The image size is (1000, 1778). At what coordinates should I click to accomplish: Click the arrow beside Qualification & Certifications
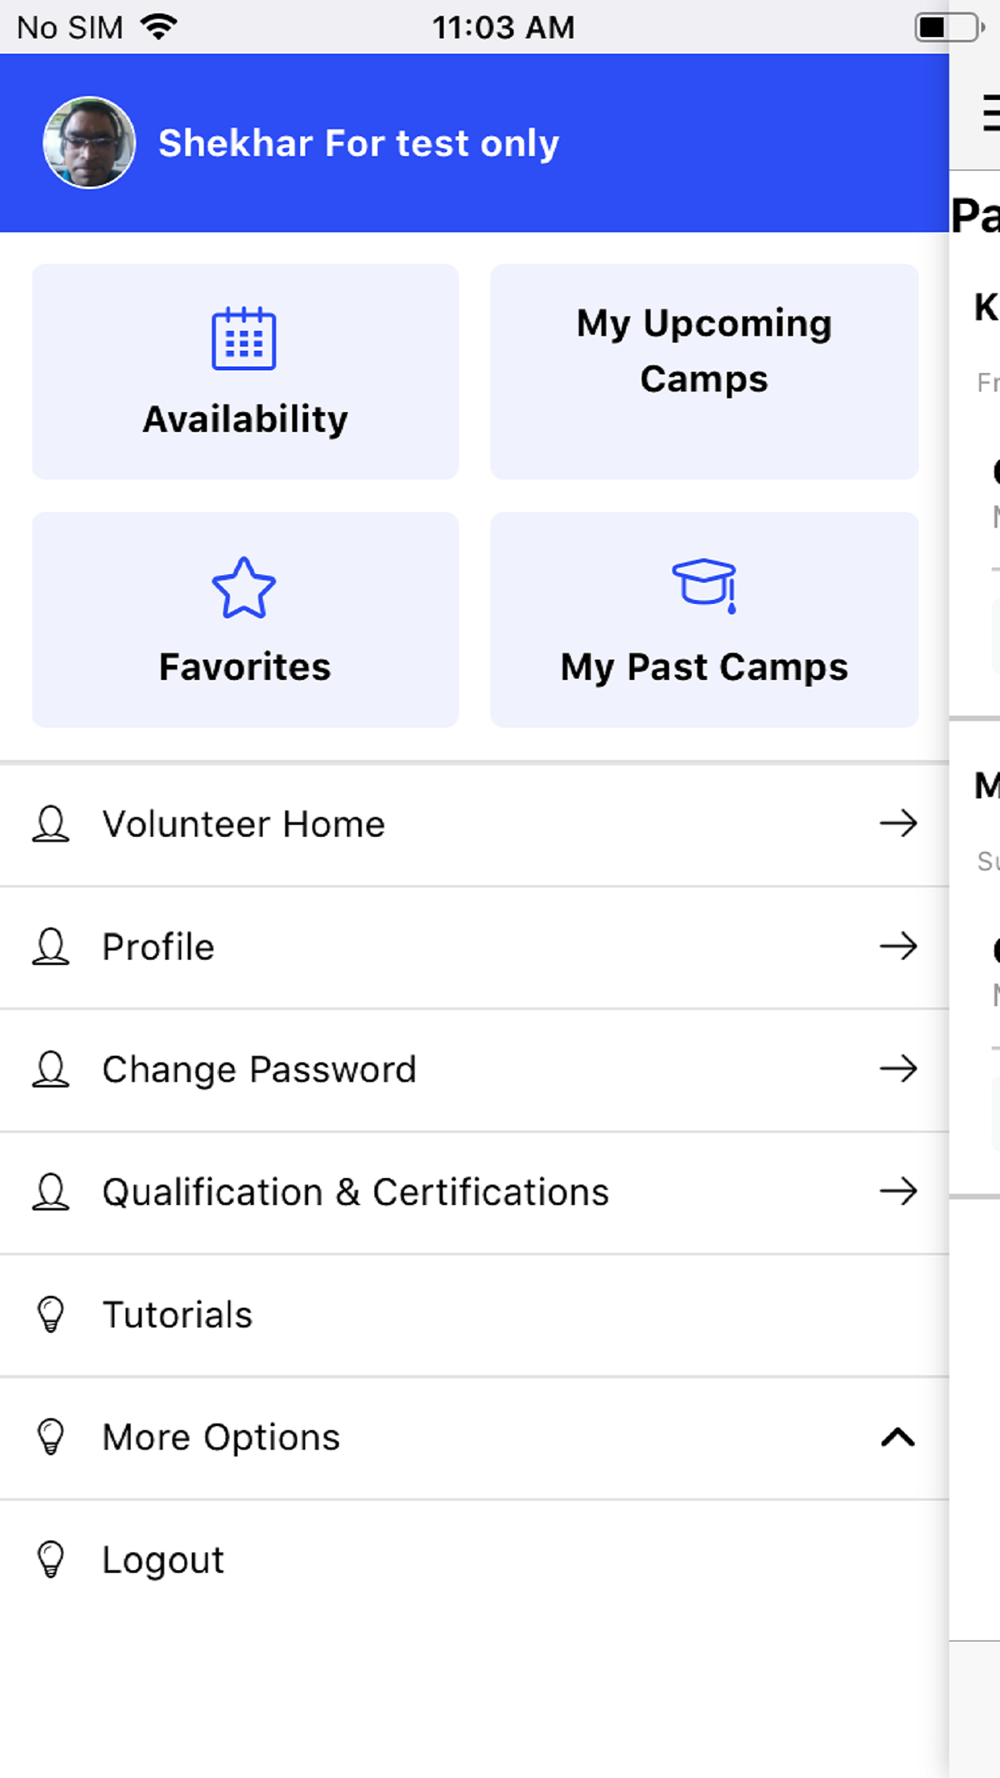click(x=898, y=1192)
